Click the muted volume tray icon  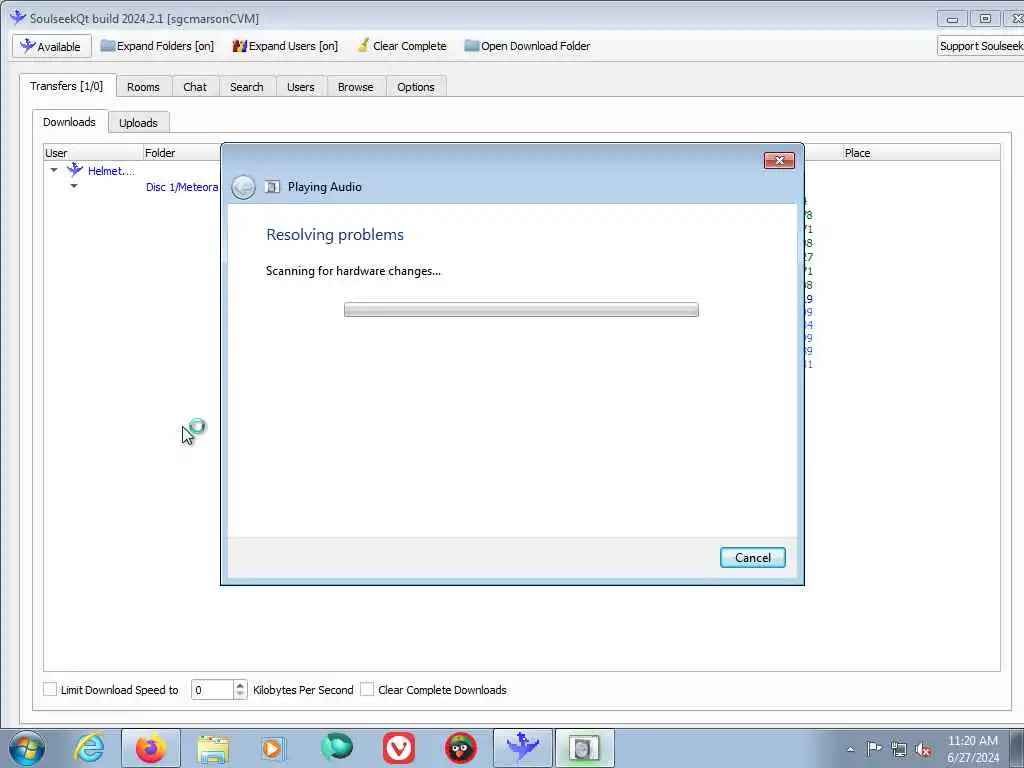(x=923, y=749)
